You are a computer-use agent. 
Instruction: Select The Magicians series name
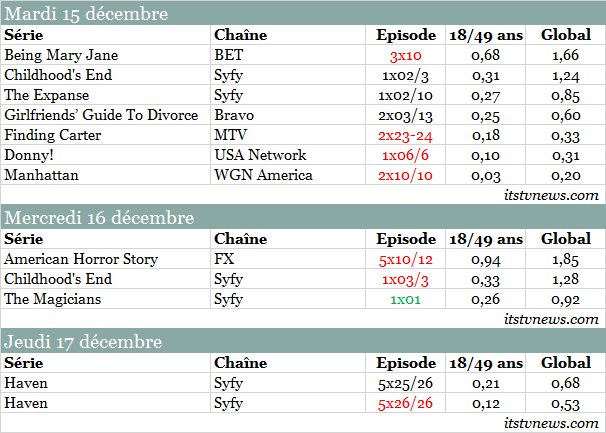click(x=51, y=299)
